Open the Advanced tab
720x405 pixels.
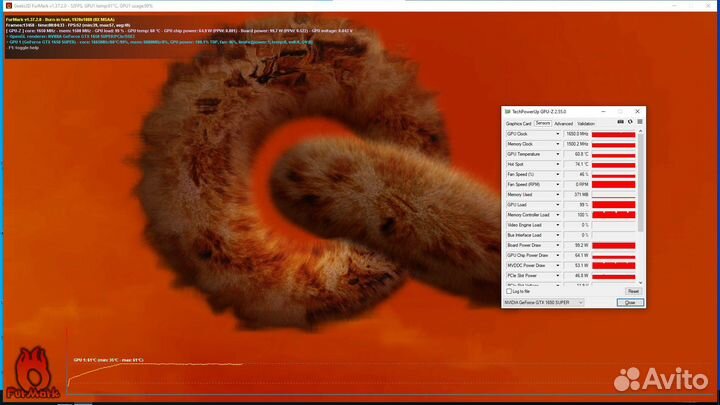pos(563,123)
